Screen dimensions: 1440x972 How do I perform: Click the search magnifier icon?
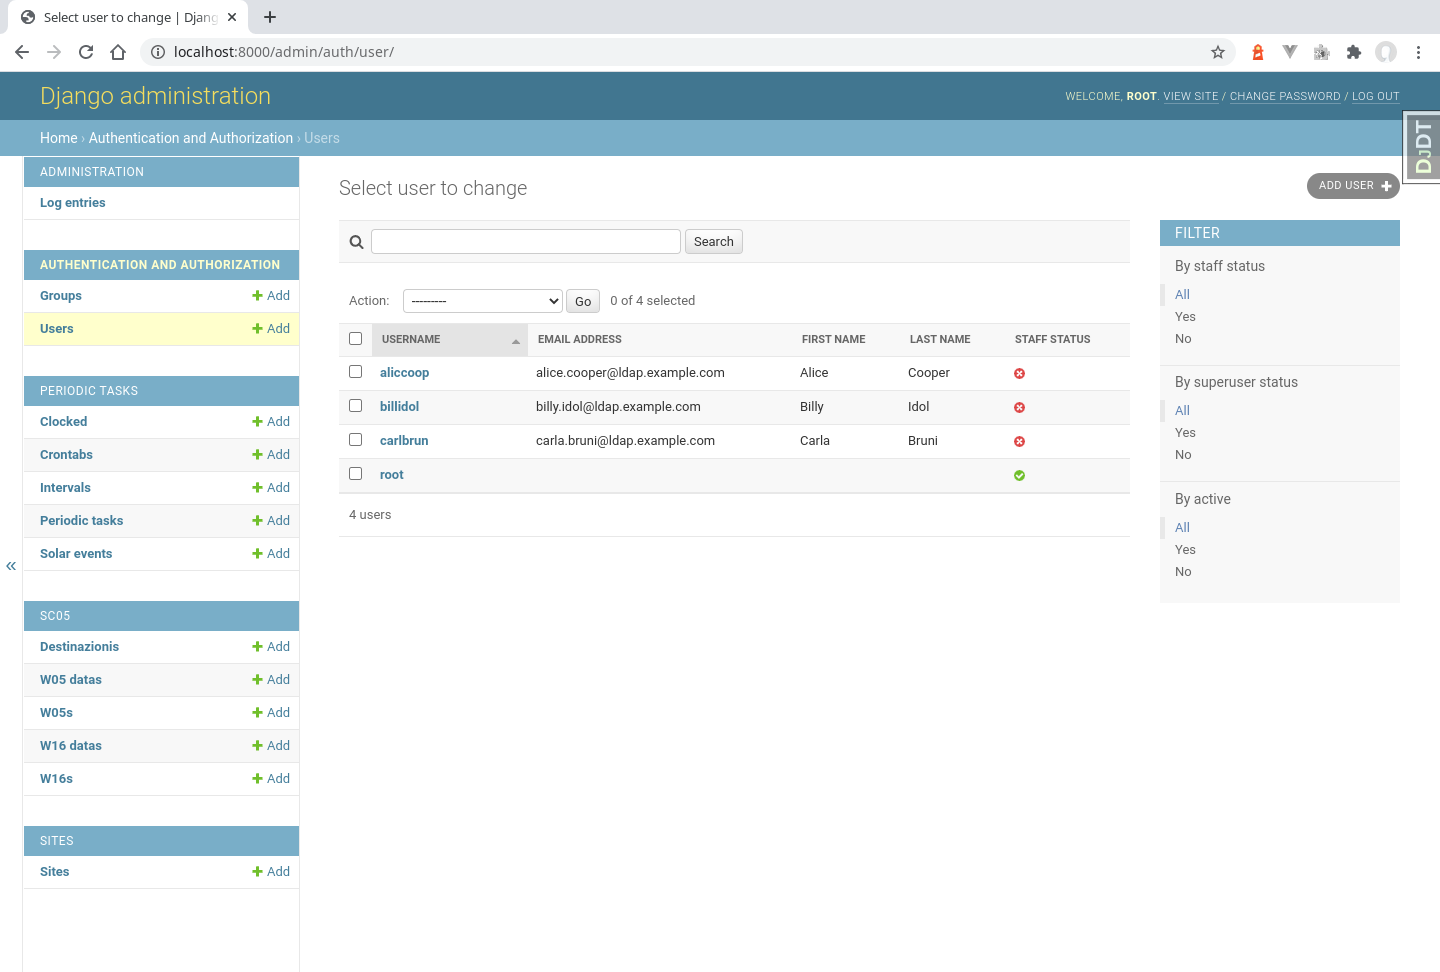tap(356, 241)
